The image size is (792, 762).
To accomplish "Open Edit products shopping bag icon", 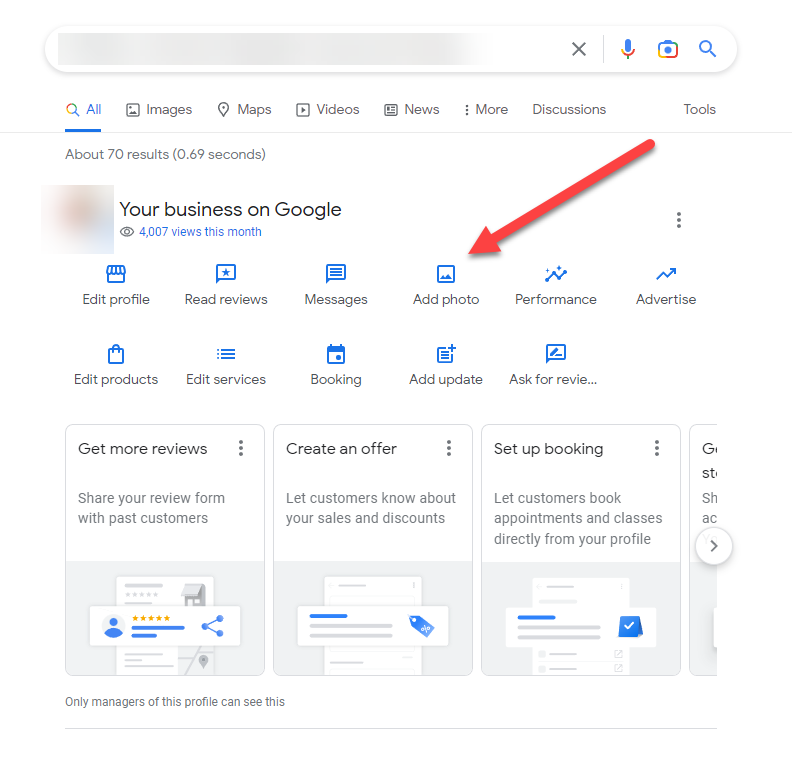I will tap(116, 354).
